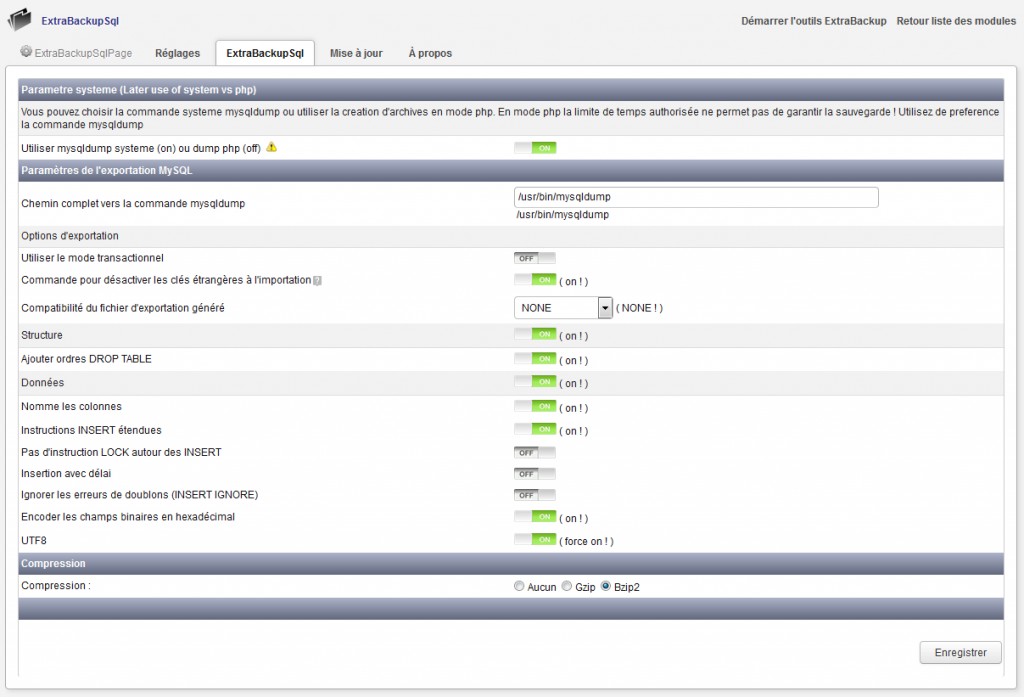1024x697 pixels.
Task: Select the ExtraBackupSql tab
Action: point(265,54)
